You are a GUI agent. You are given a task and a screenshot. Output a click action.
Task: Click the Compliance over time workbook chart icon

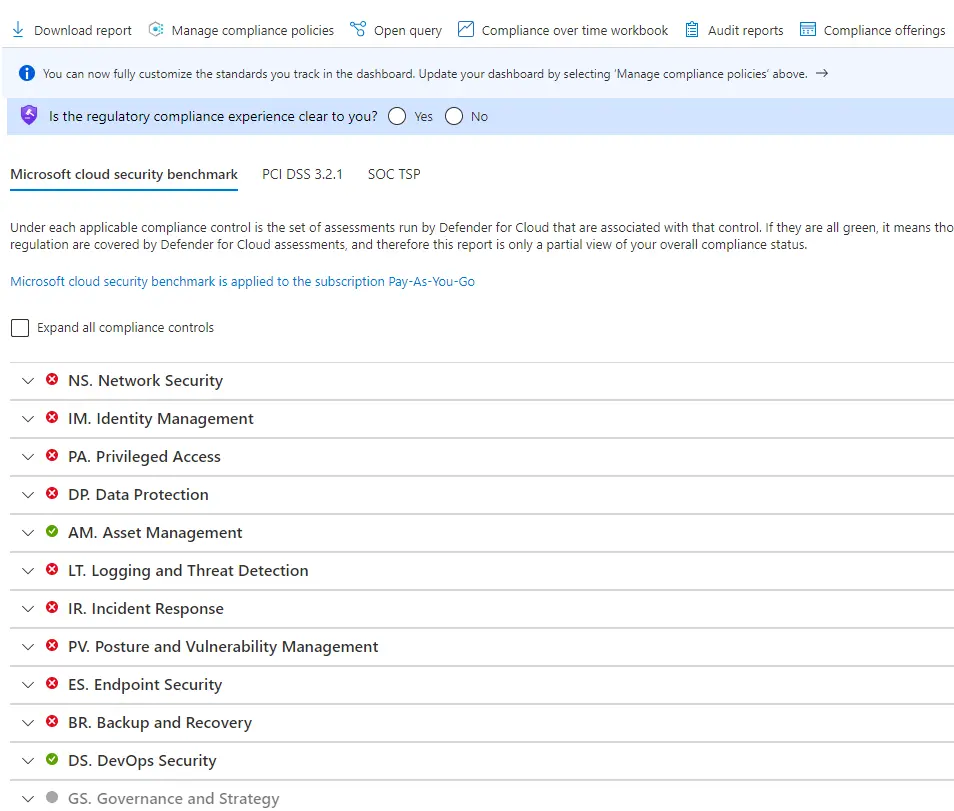(x=465, y=29)
